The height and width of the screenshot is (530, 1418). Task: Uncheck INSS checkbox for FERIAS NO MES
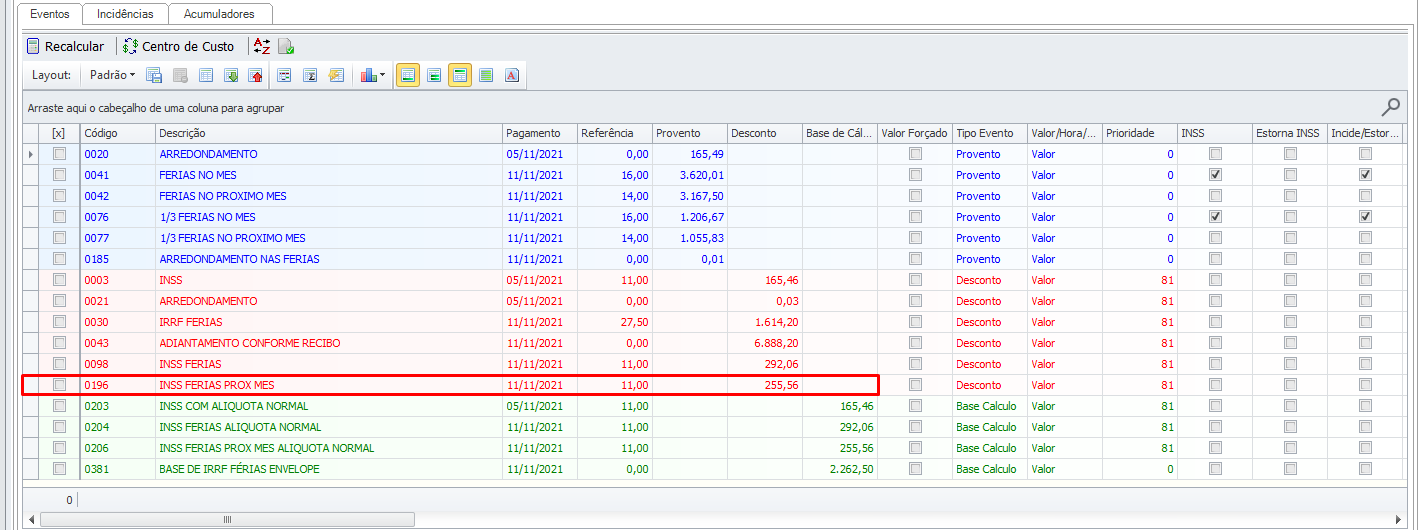[x=1215, y=175]
